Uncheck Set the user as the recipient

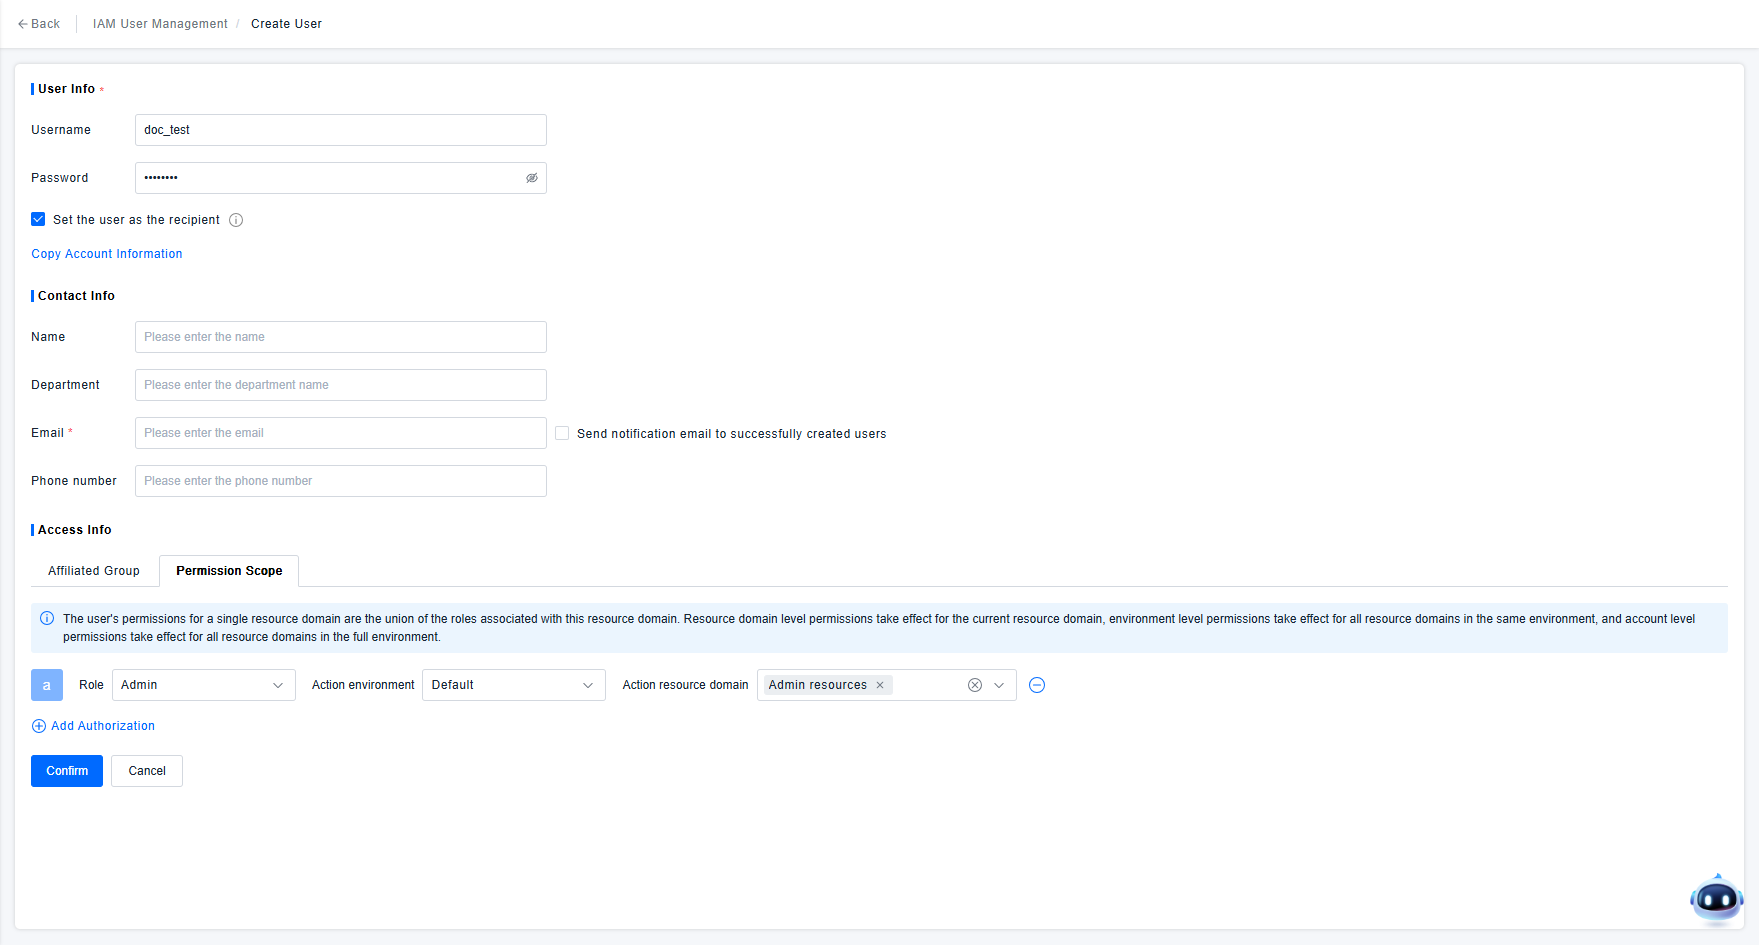(x=38, y=220)
